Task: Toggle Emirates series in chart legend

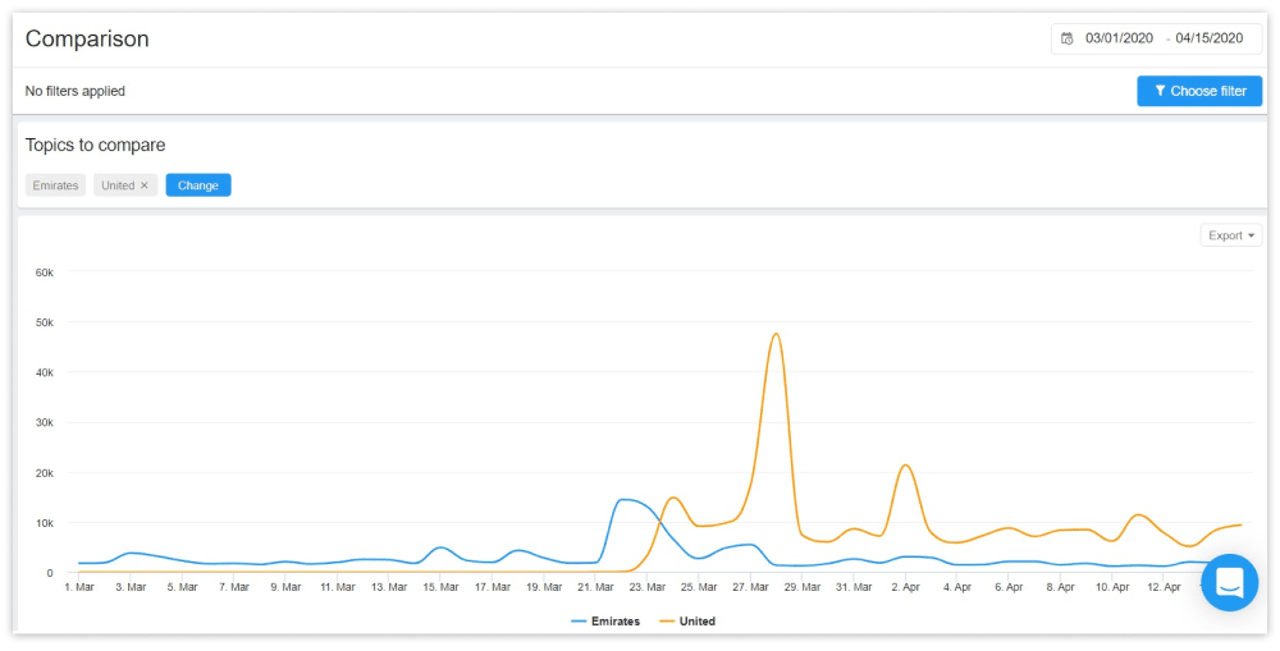Action: [x=615, y=621]
